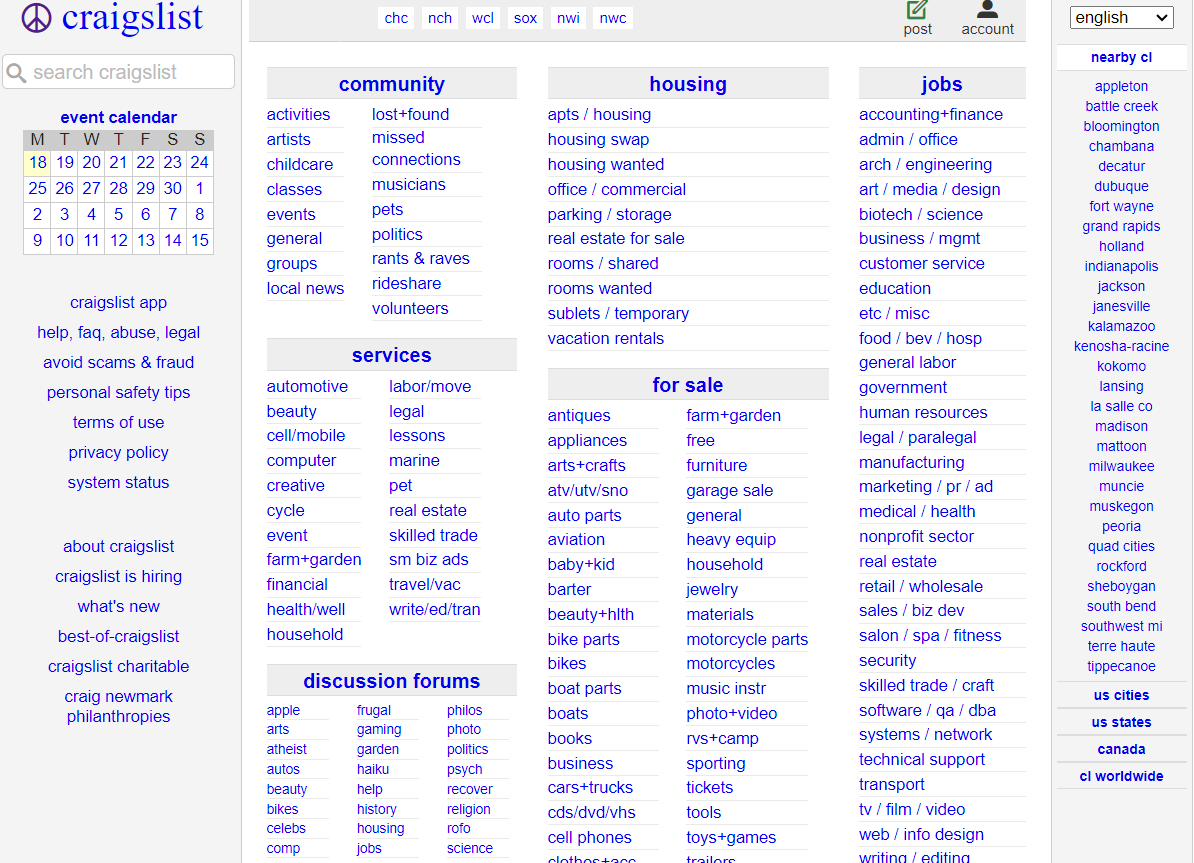Open the english language dropdown

click(x=1121, y=18)
